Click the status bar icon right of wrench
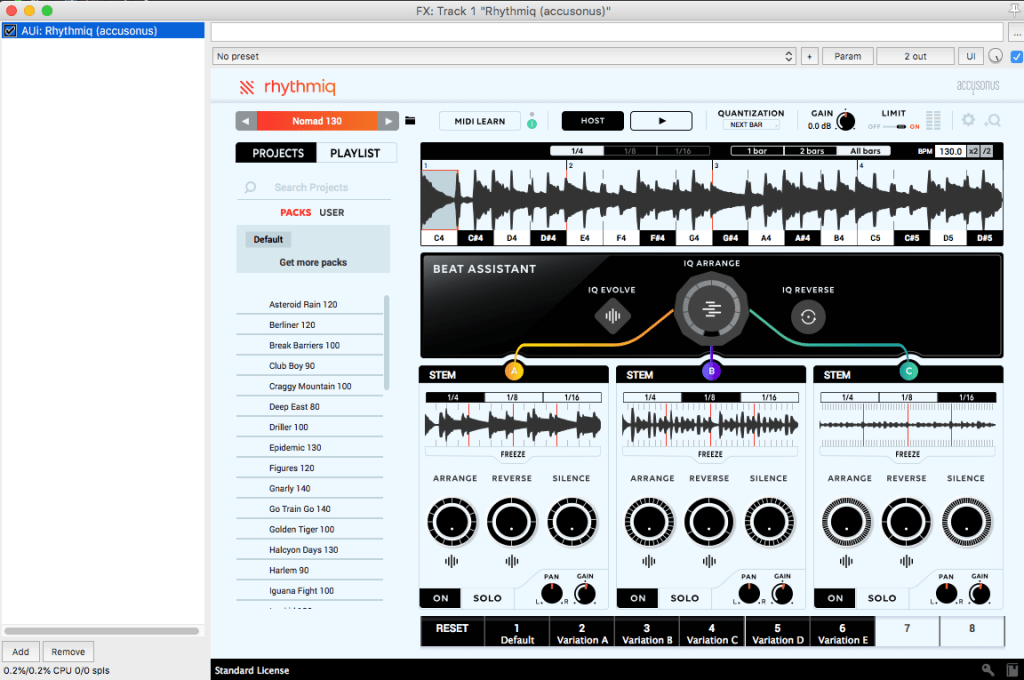The height and width of the screenshot is (680, 1024). (1012, 670)
